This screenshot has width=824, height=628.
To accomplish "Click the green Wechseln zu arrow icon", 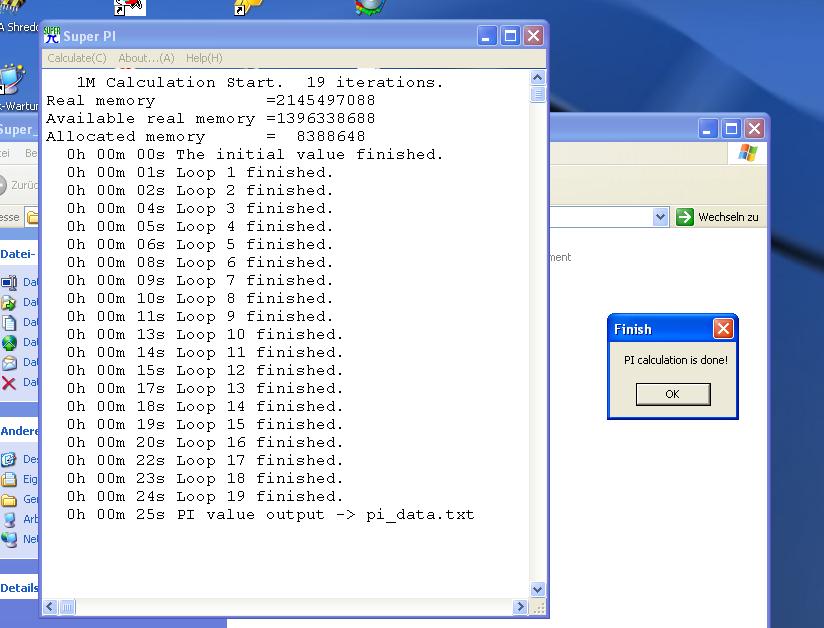I will 685,217.
